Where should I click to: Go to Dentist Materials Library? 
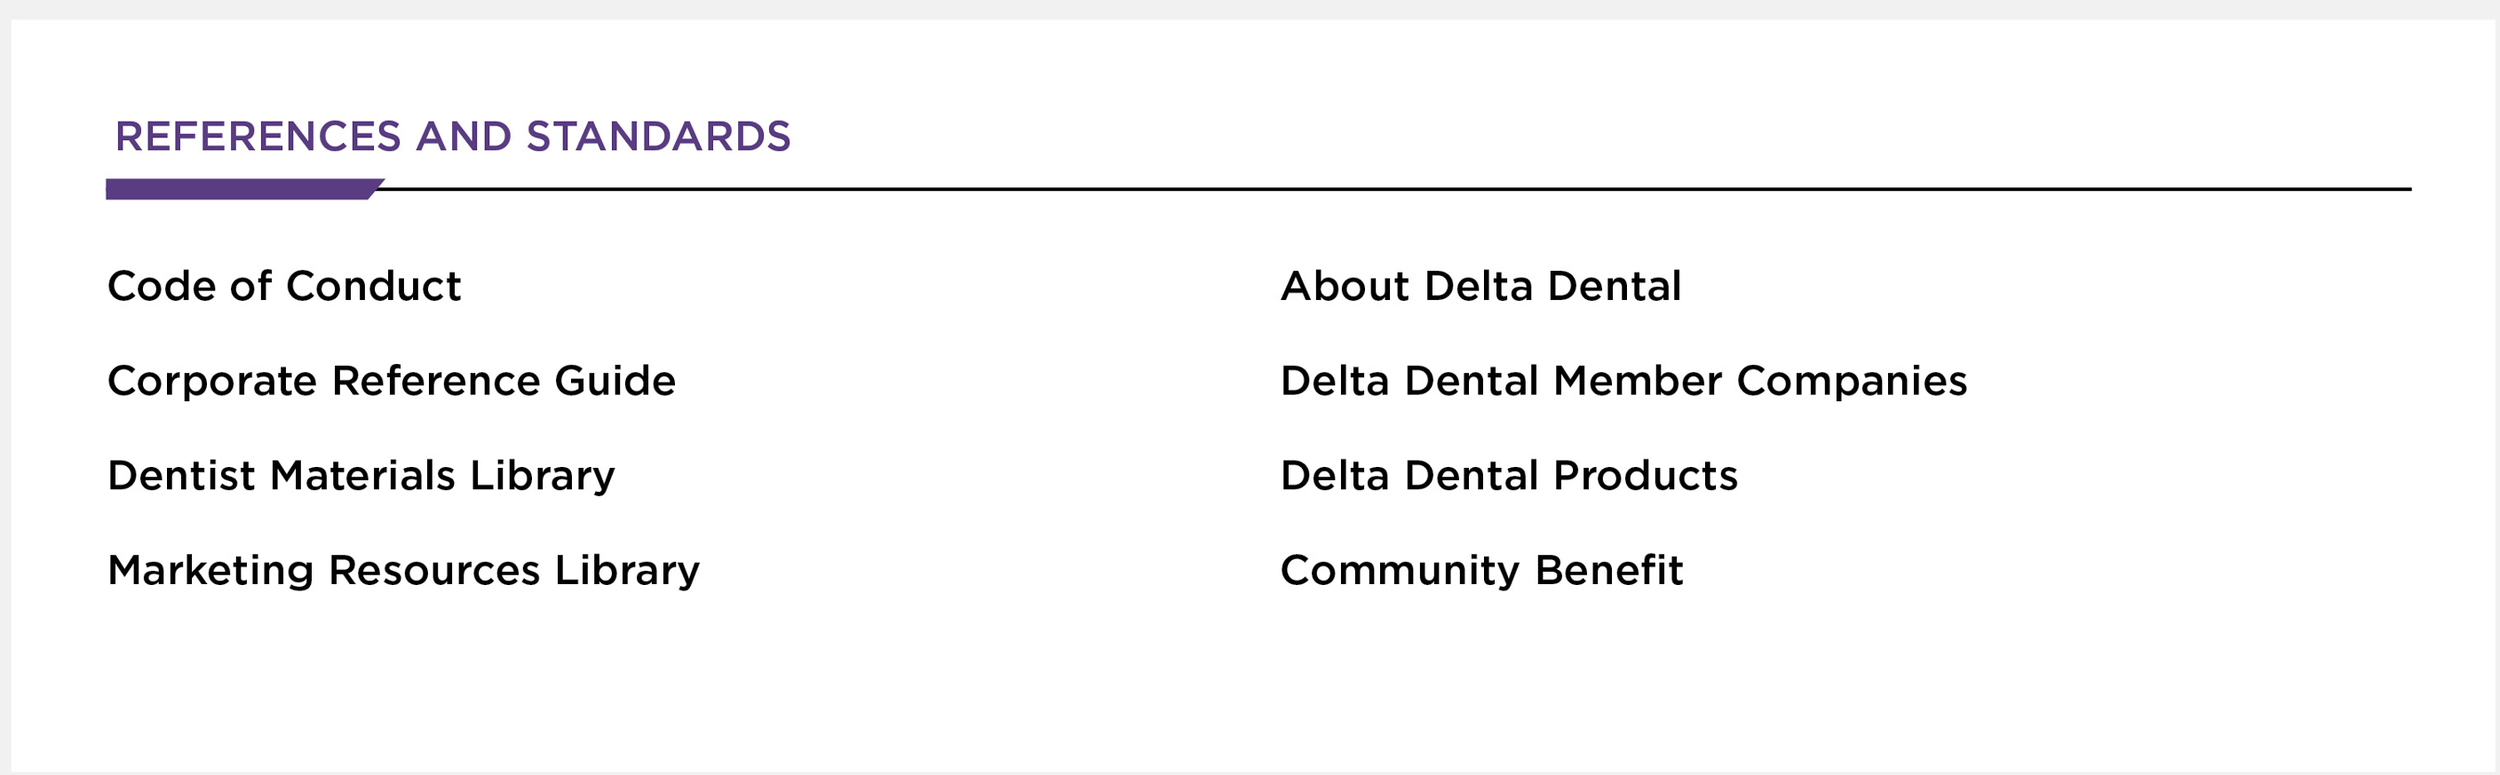tap(361, 477)
